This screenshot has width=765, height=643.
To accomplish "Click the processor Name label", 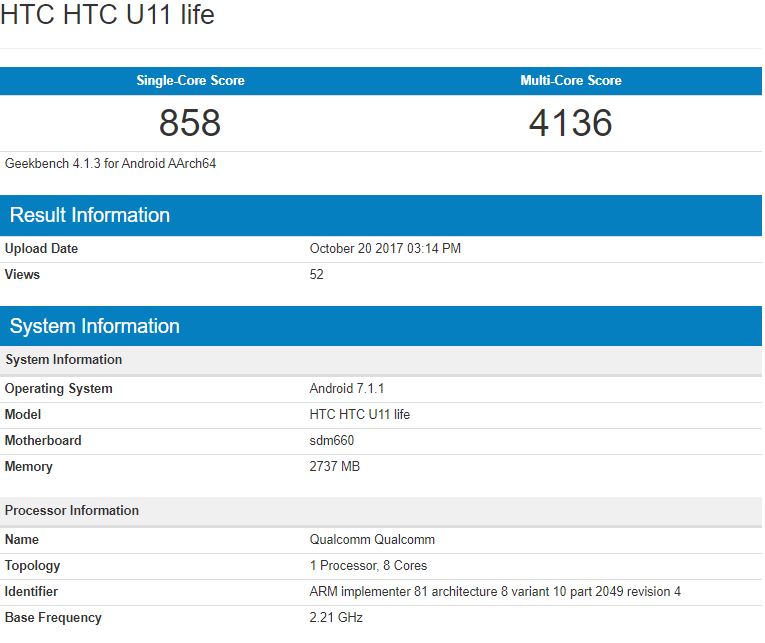I will tap(22, 540).
